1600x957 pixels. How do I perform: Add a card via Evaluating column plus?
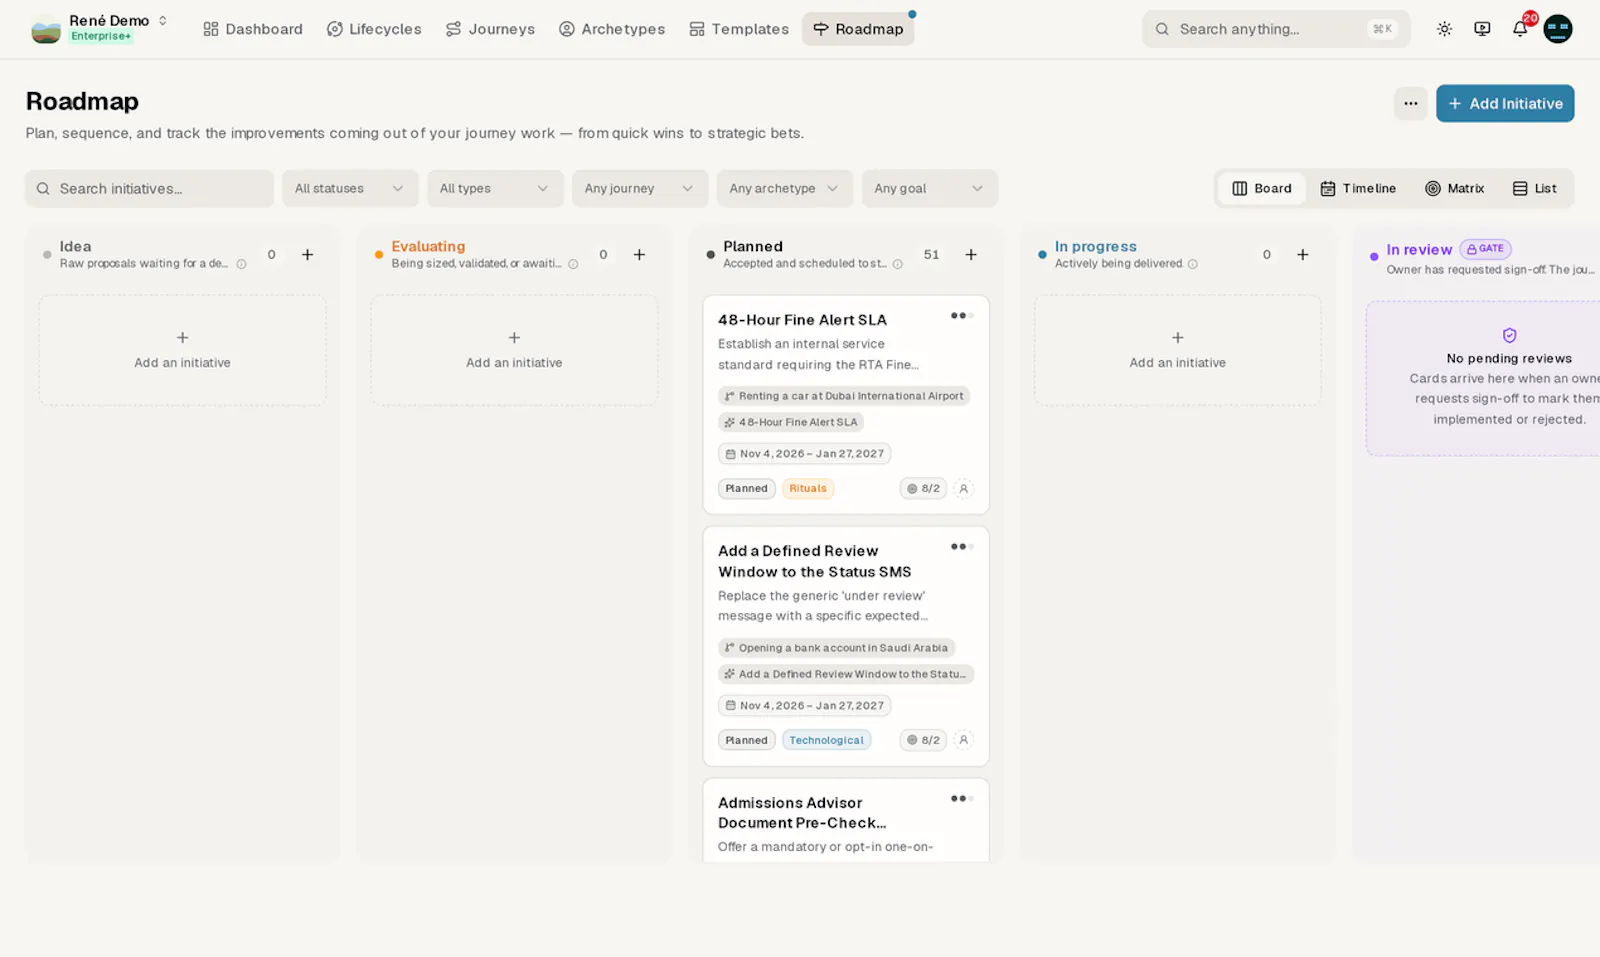click(639, 255)
